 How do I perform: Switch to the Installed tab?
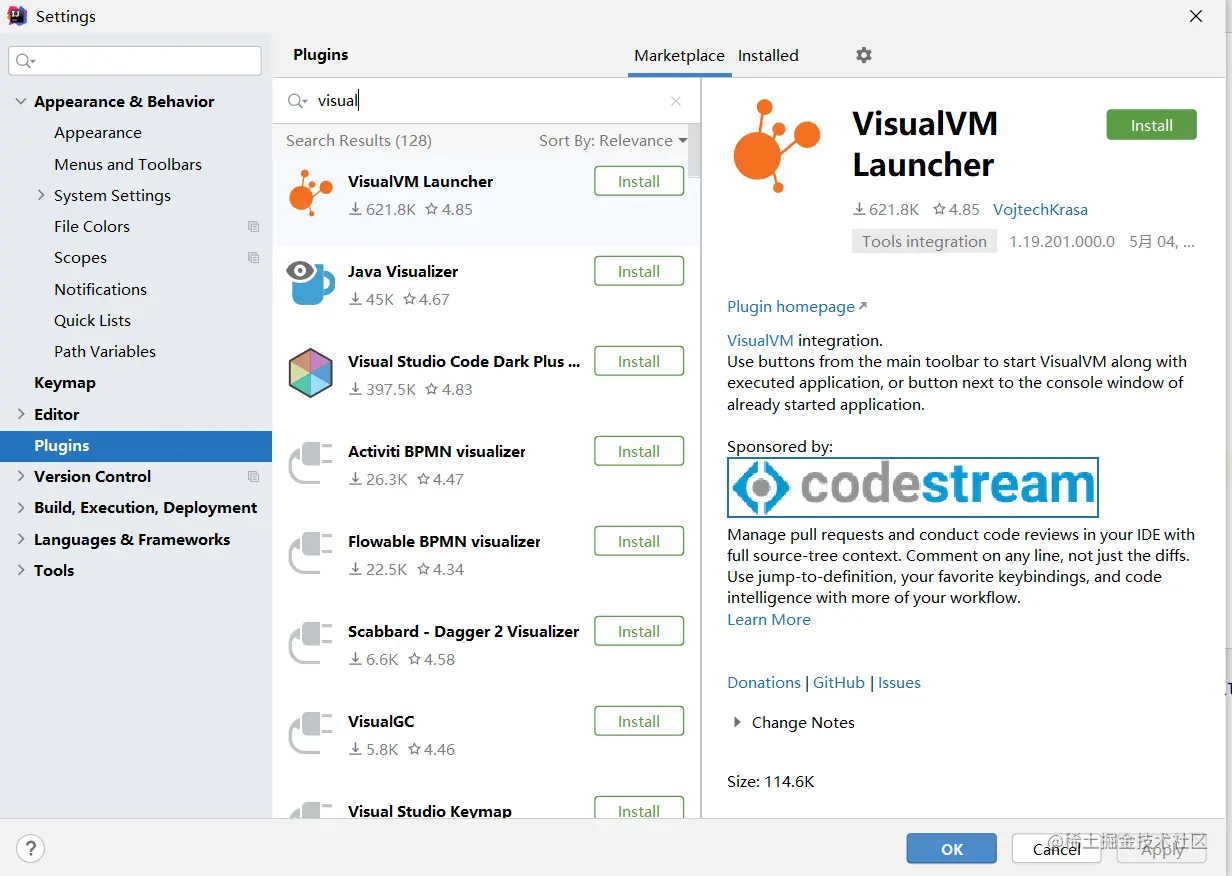pyautogui.click(x=768, y=56)
